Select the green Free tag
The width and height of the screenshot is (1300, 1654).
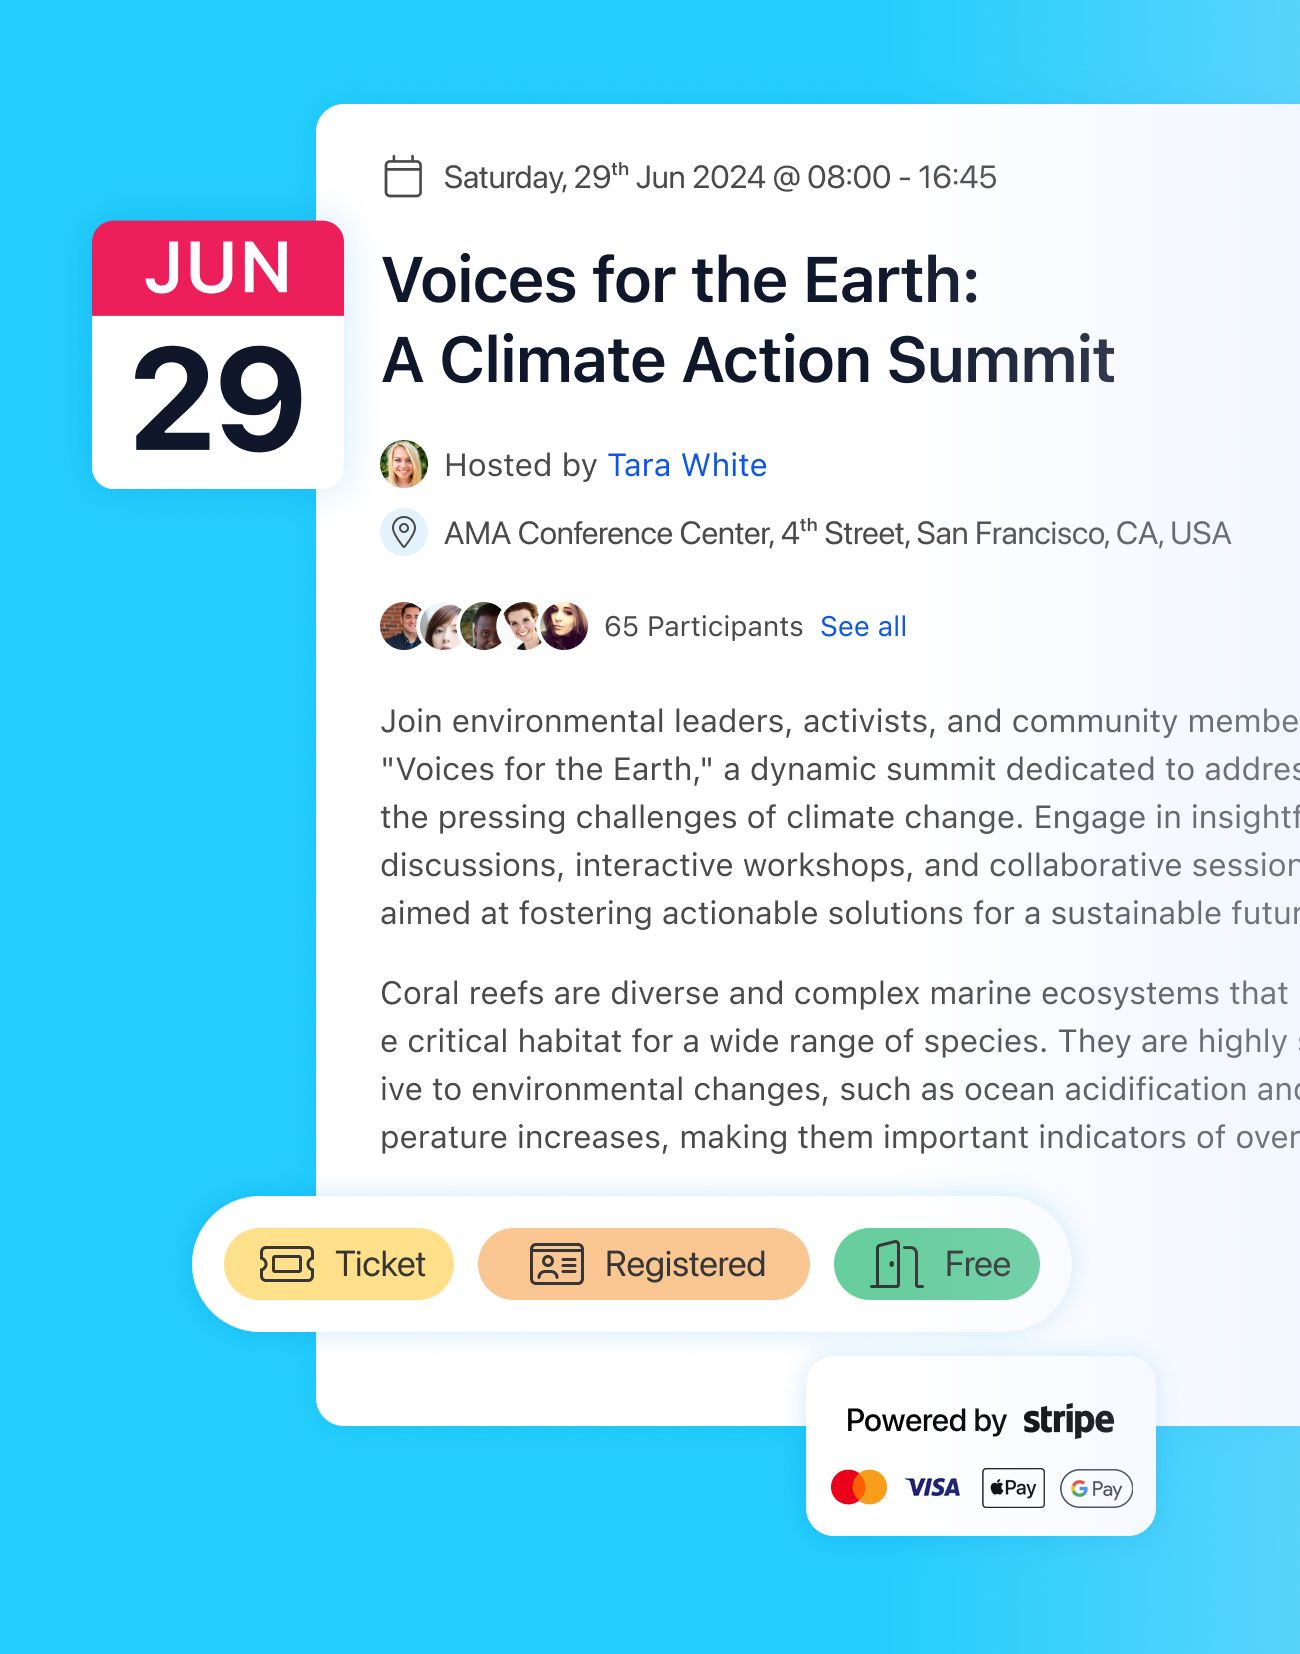936,1264
